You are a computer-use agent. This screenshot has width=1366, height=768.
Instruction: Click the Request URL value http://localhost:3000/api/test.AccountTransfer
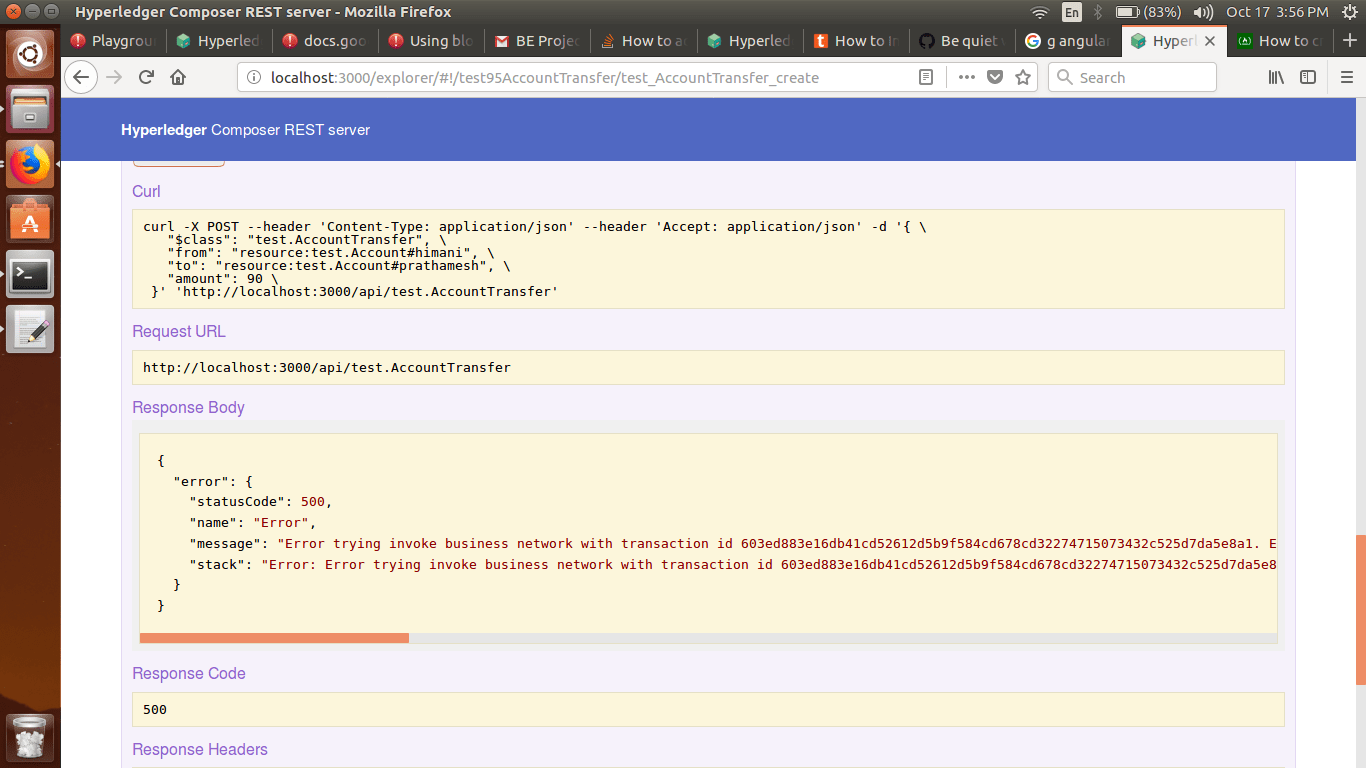click(x=327, y=367)
